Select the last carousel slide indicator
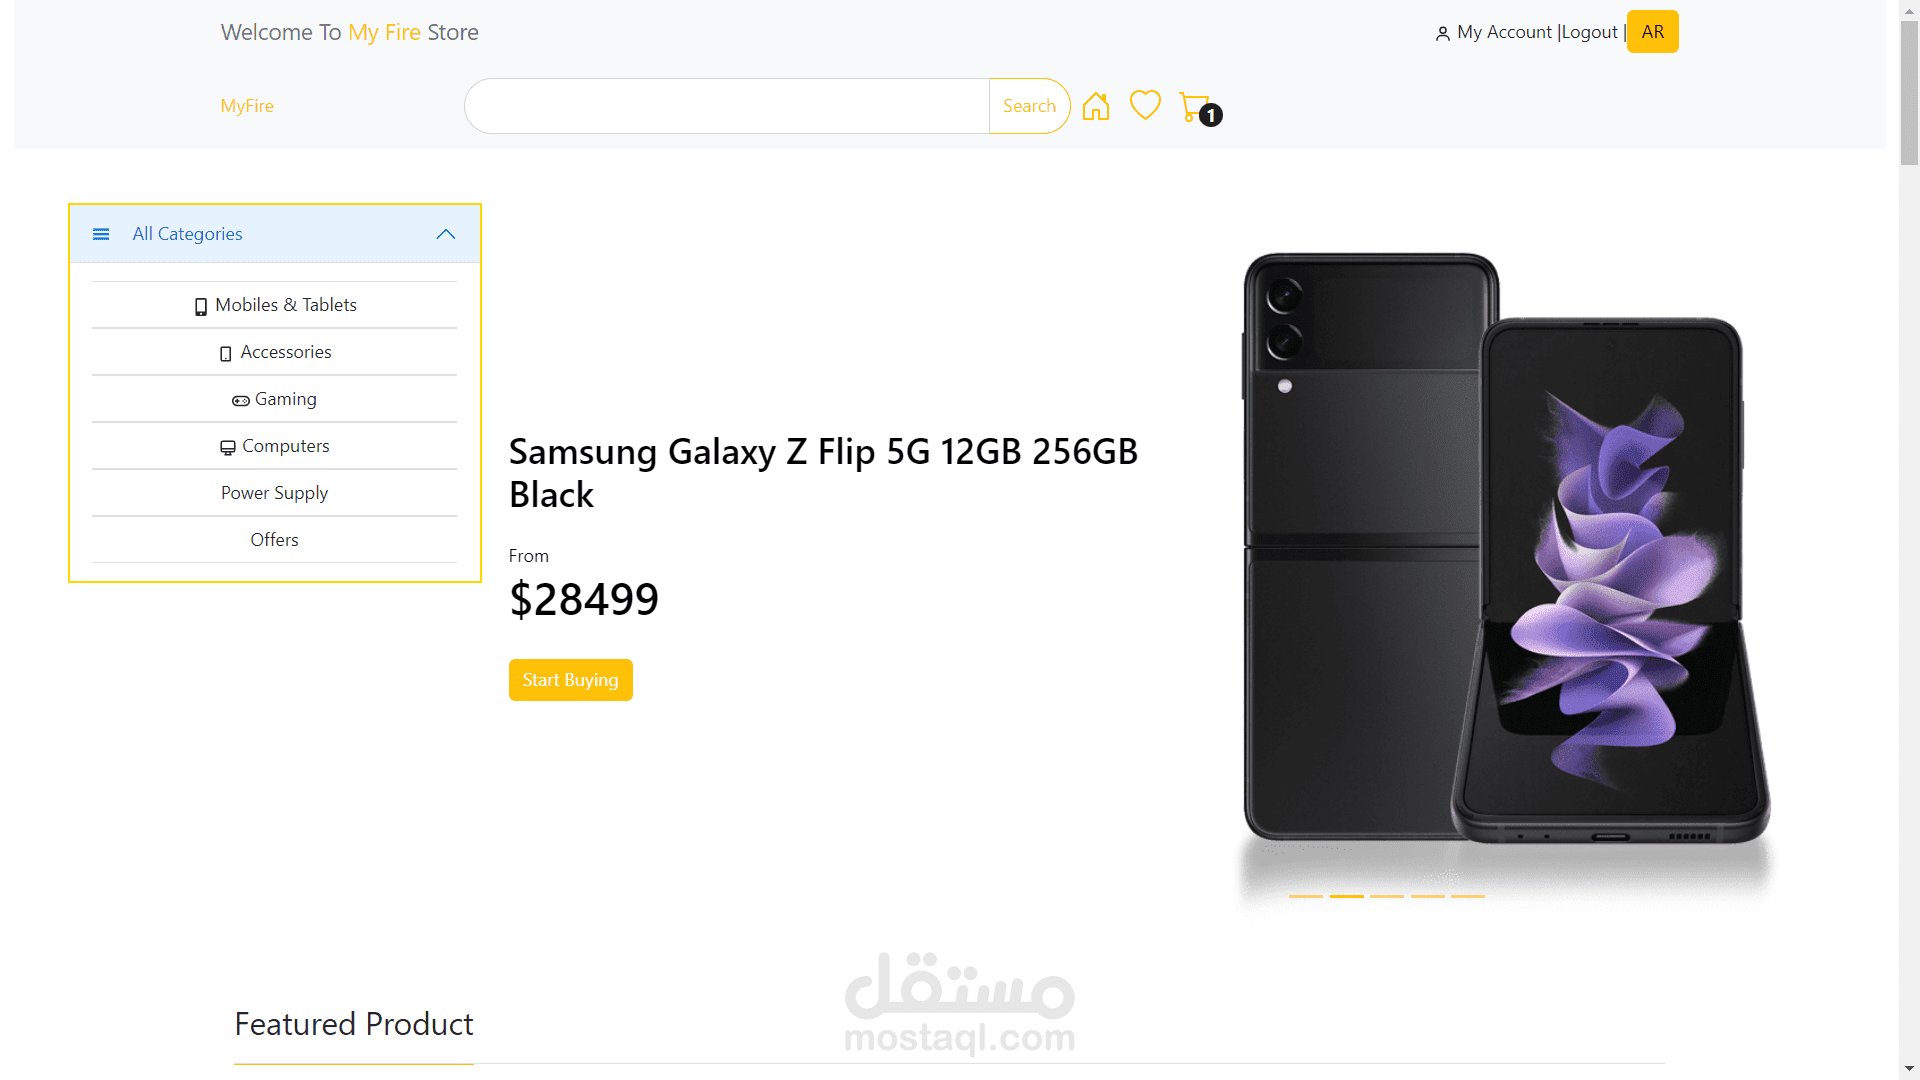 tap(1468, 896)
